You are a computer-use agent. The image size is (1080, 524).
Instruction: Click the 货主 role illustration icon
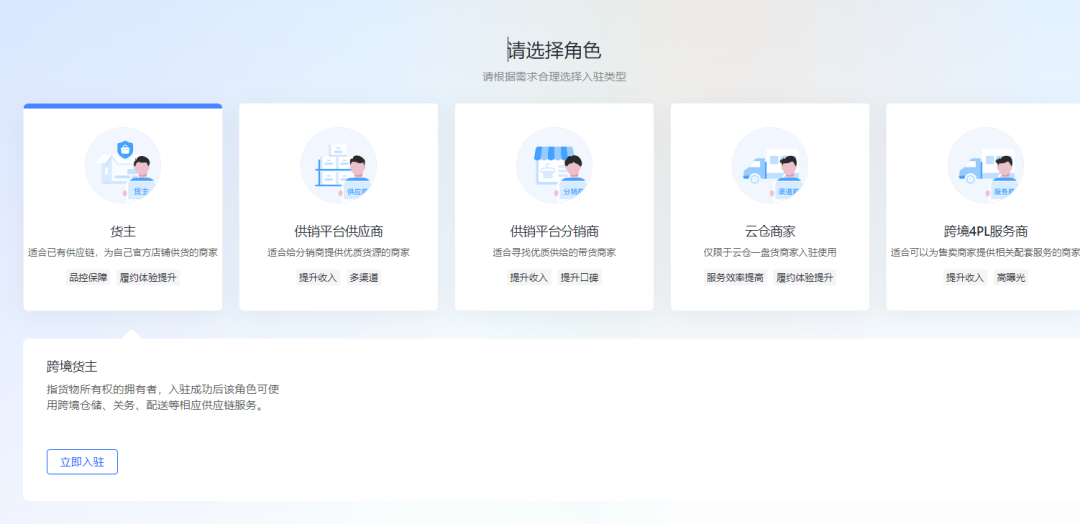(123, 165)
